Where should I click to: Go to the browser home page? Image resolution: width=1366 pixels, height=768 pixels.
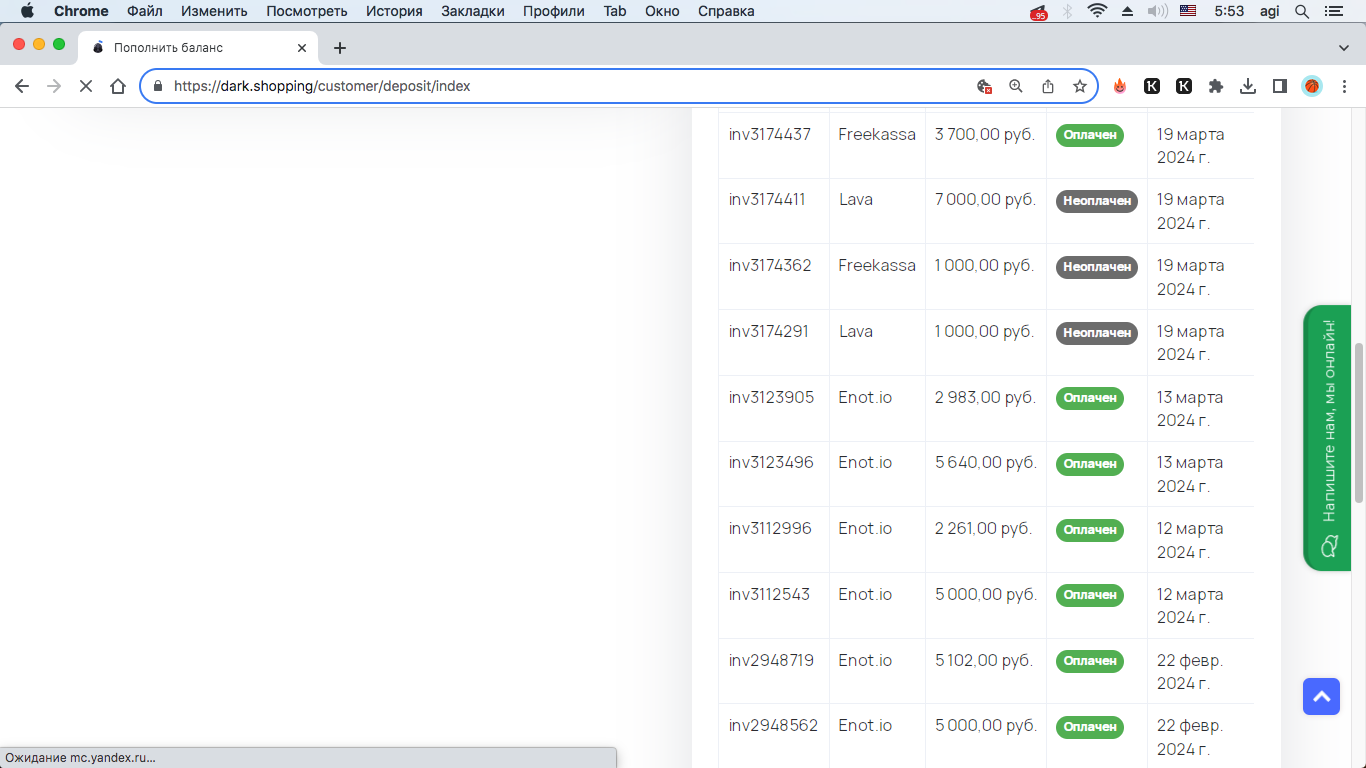click(x=118, y=86)
